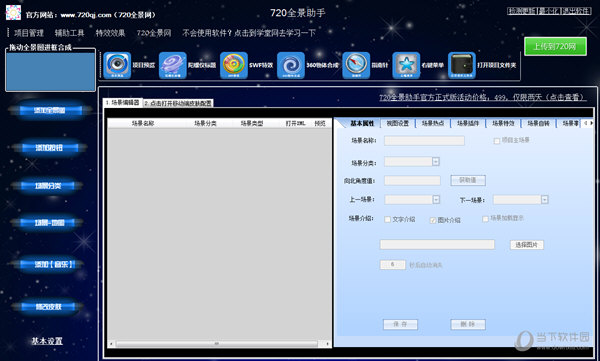This screenshot has width=600, height=361.
Task: Click the 打开XML column header
Action: click(295, 123)
